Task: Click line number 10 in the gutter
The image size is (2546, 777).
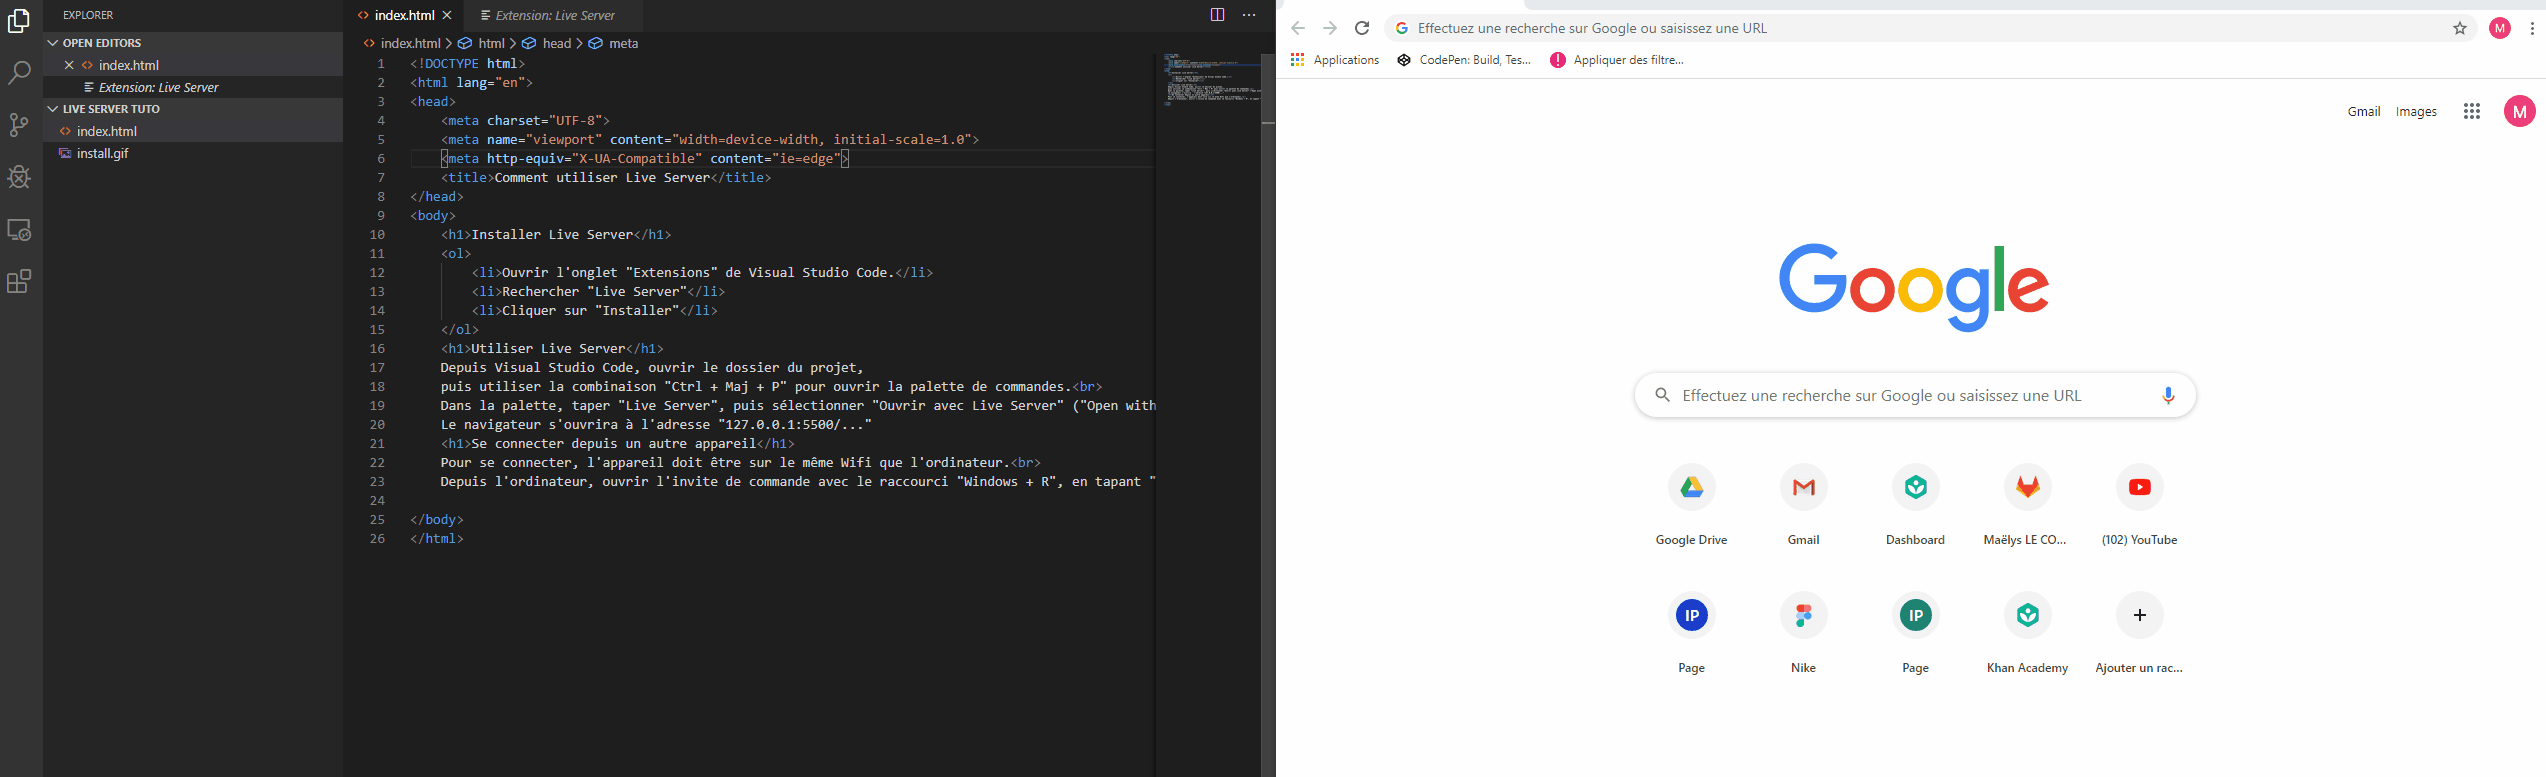Action: (x=377, y=234)
